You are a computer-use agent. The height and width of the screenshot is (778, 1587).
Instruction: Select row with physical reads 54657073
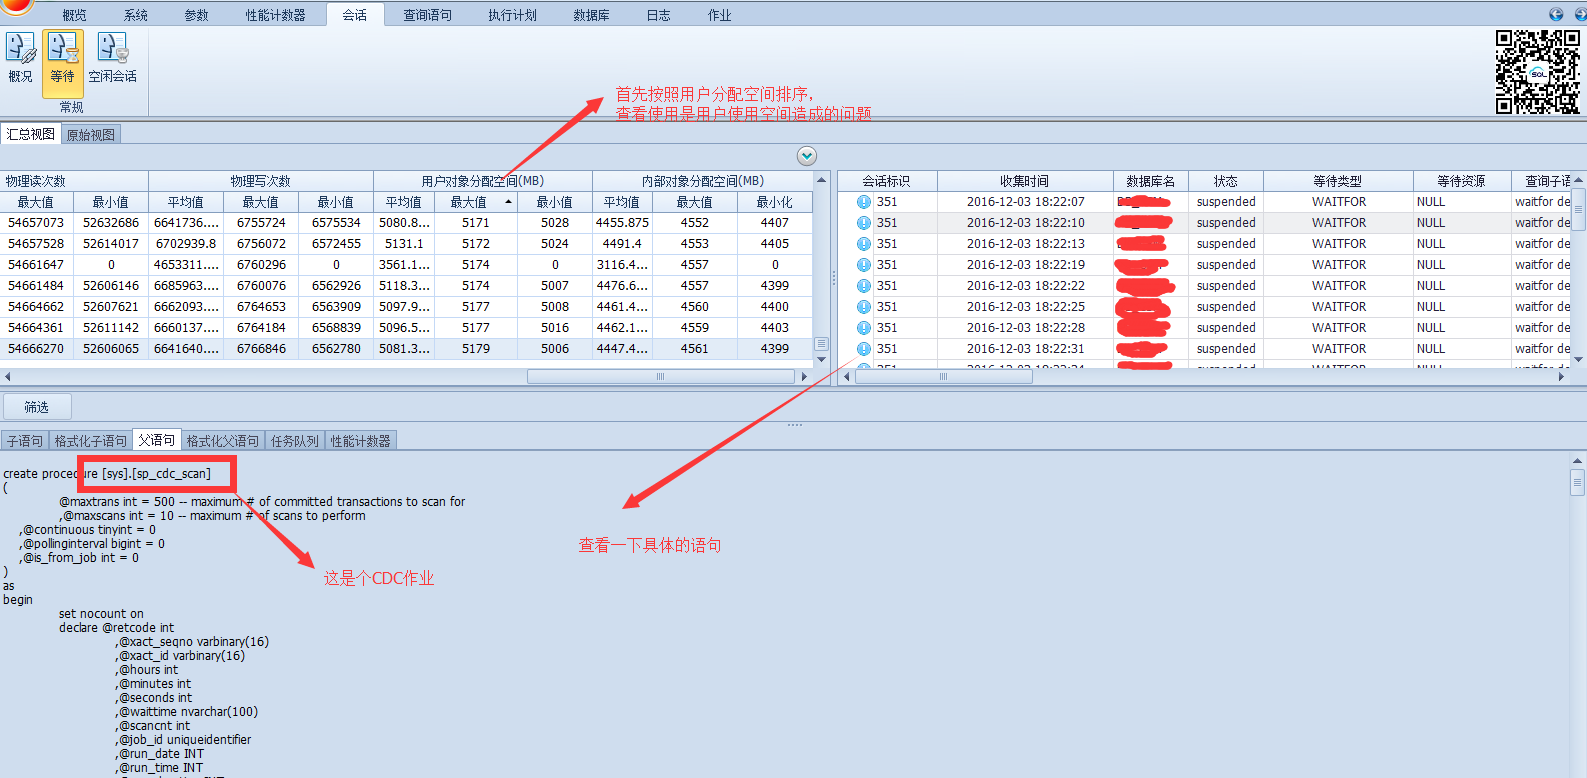[406, 223]
